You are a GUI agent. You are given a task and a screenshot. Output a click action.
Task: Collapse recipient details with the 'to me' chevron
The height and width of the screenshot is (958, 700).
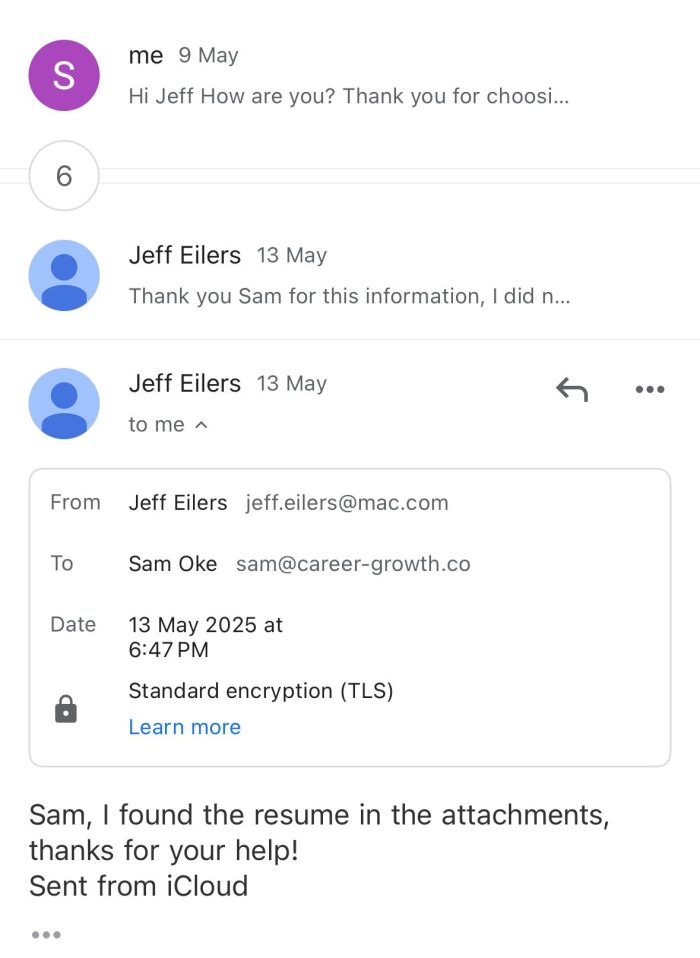201,425
